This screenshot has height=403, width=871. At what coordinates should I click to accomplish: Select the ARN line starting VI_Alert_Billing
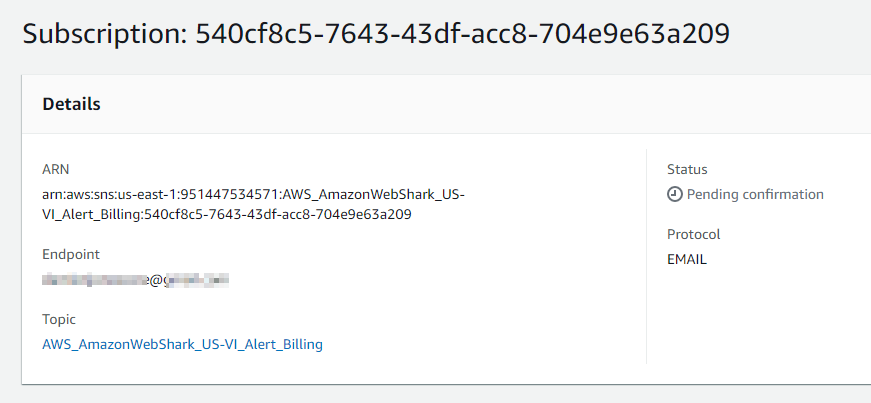(x=227, y=215)
